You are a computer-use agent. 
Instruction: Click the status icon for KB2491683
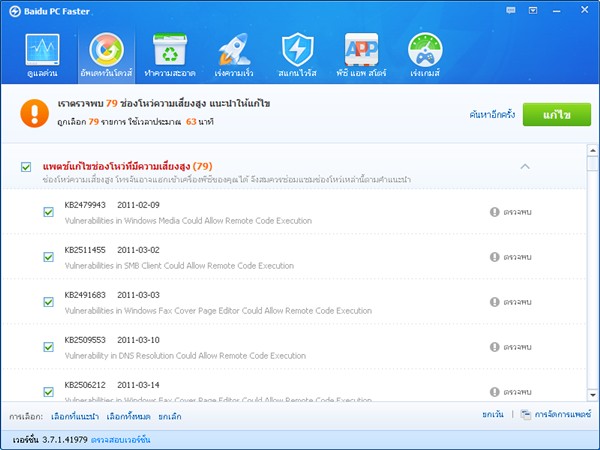[495, 302]
